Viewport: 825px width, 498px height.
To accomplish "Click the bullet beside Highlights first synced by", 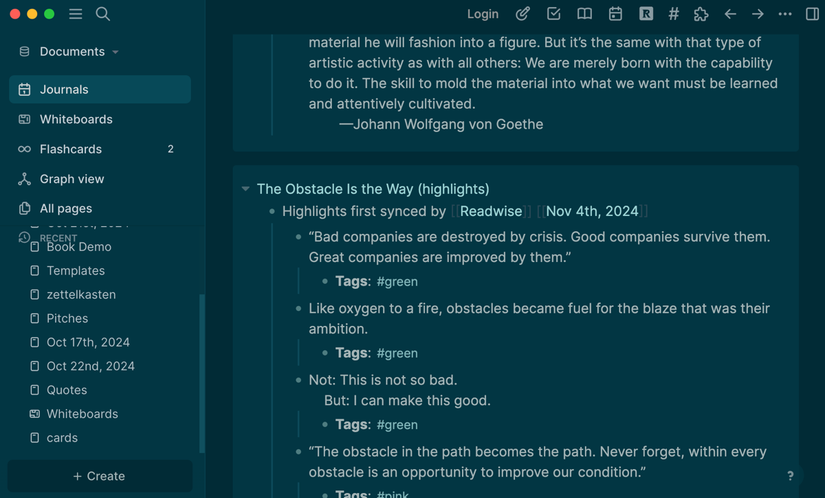I will click(272, 211).
